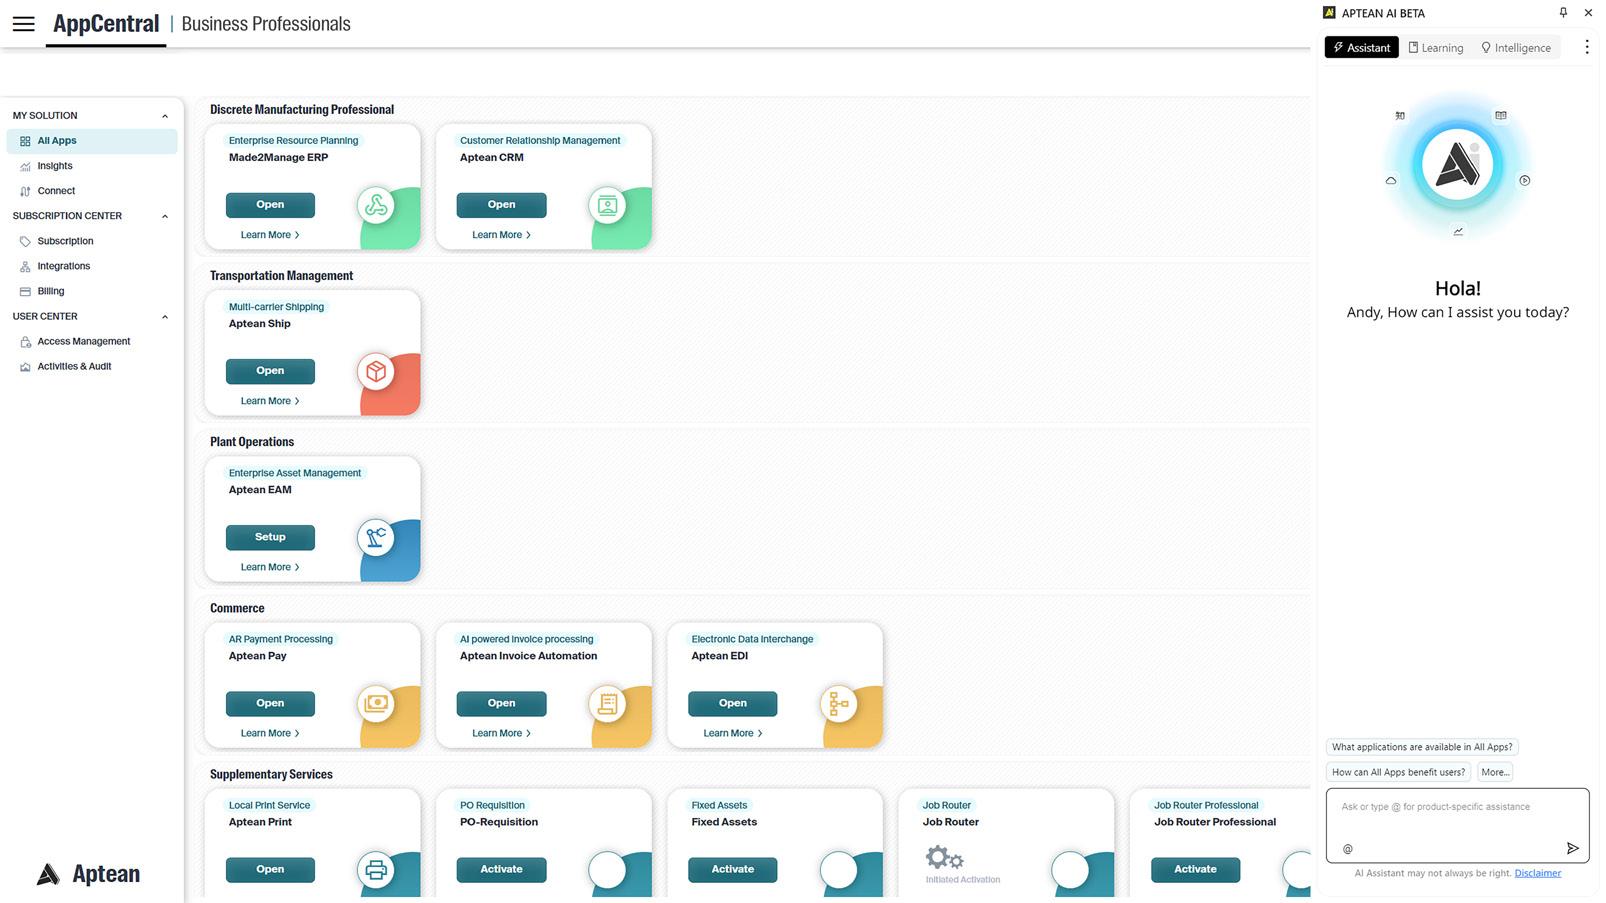
Task: Click the Aptean logo in sidebar footer
Action: pos(88,874)
